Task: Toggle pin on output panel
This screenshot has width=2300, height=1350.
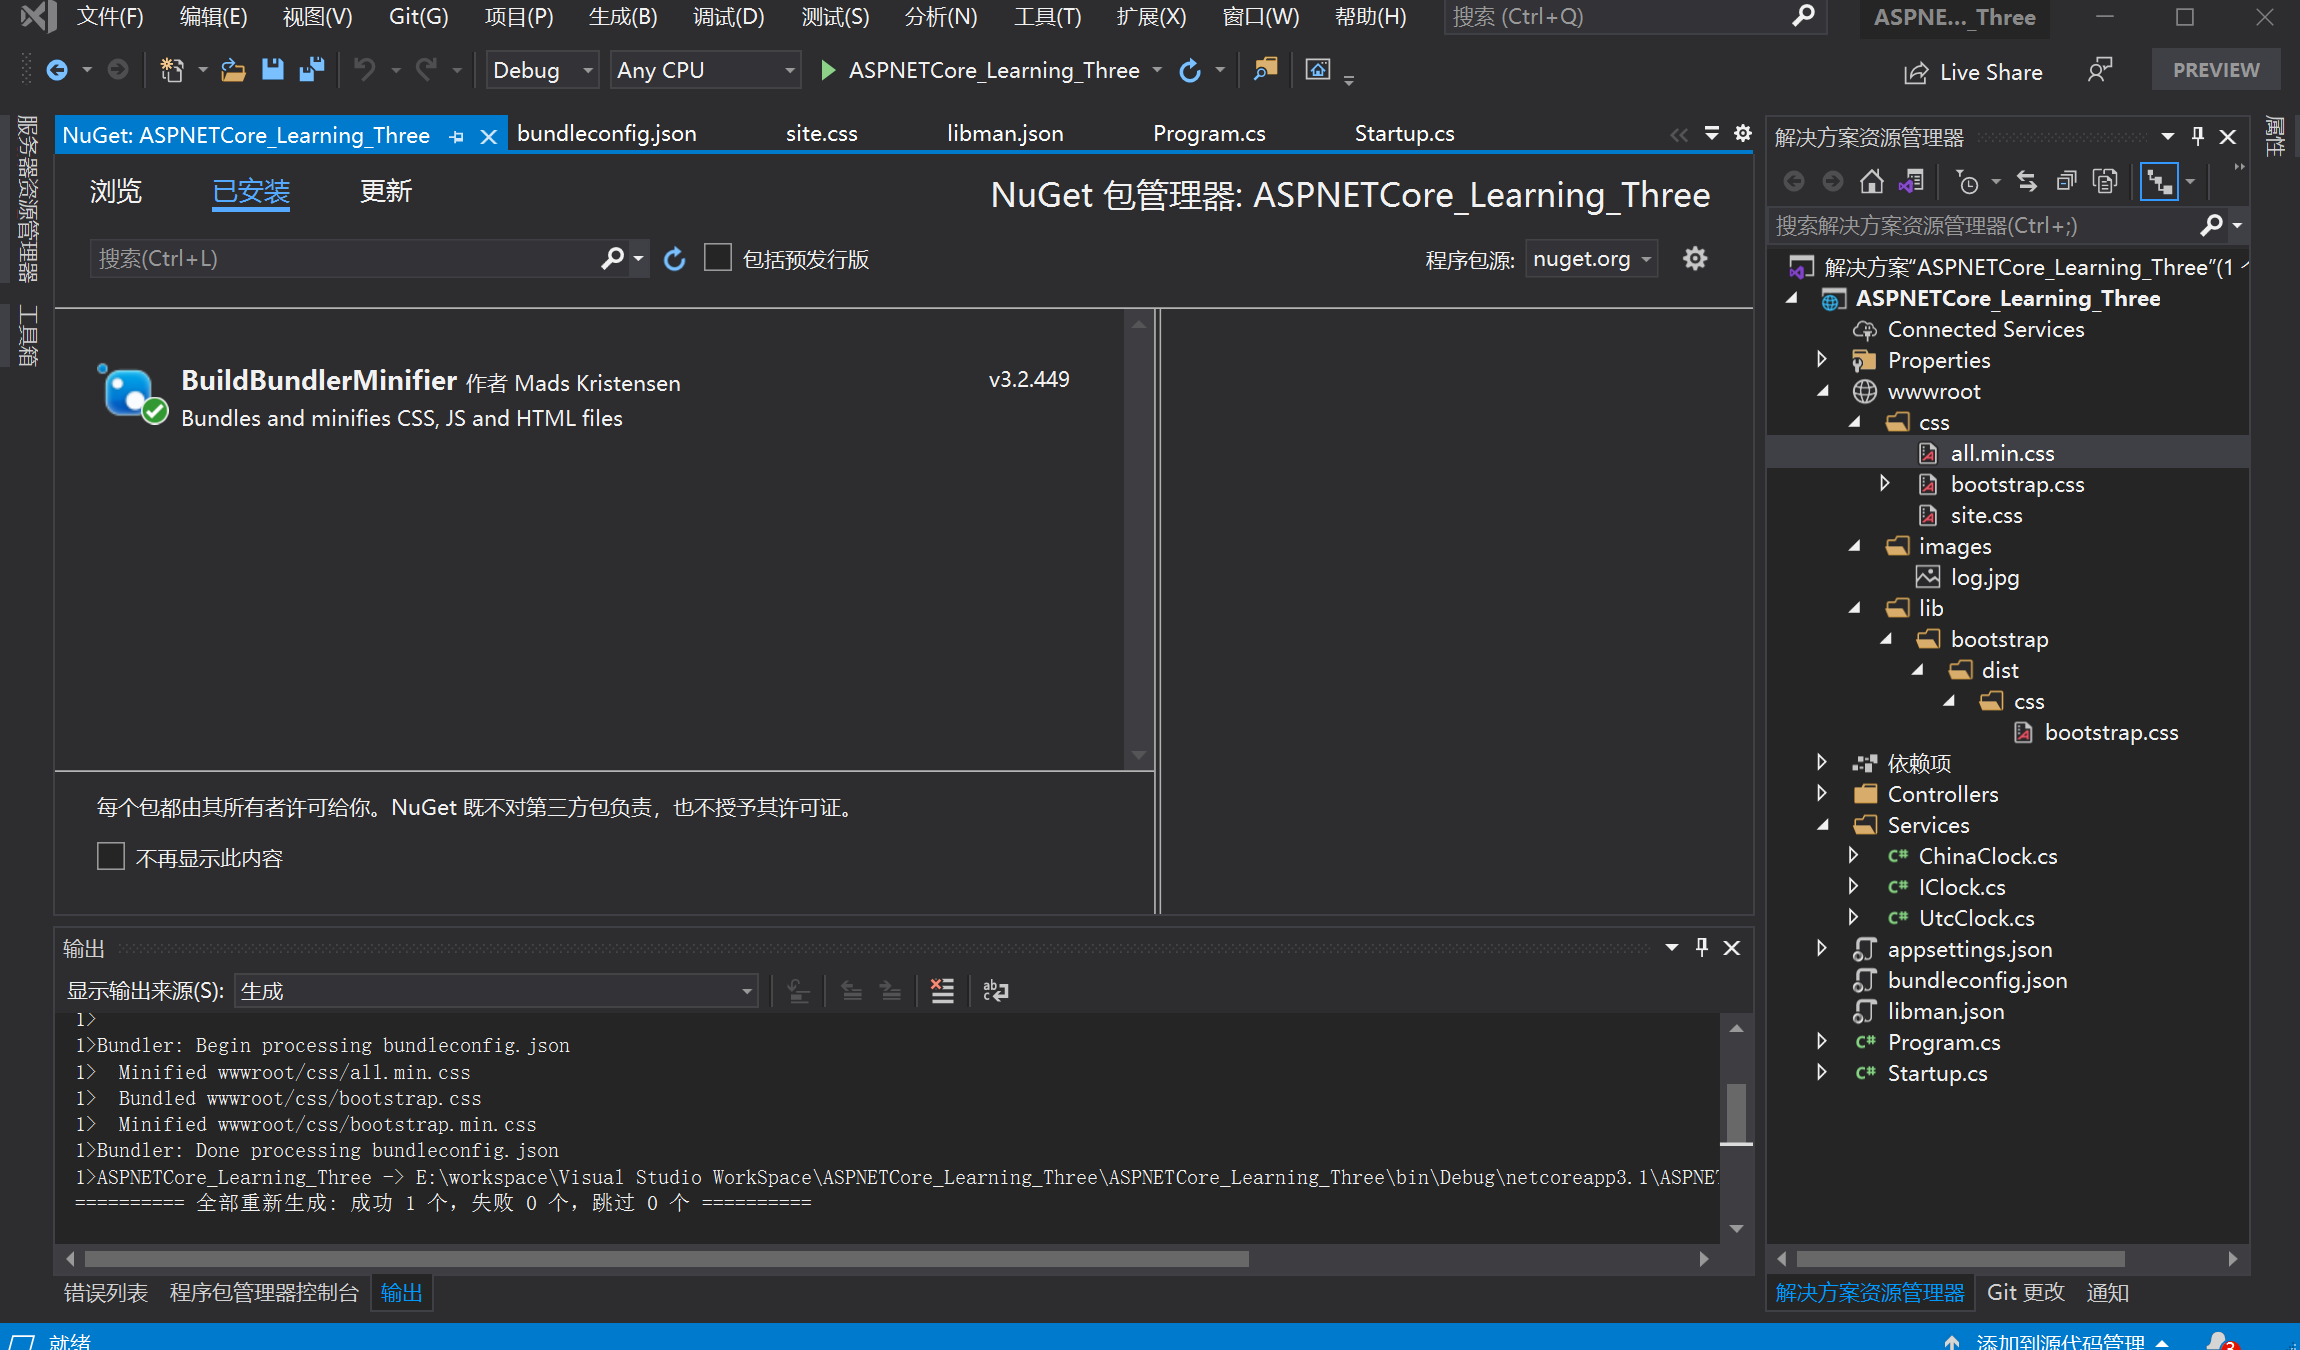Action: (x=1702, y=947)
